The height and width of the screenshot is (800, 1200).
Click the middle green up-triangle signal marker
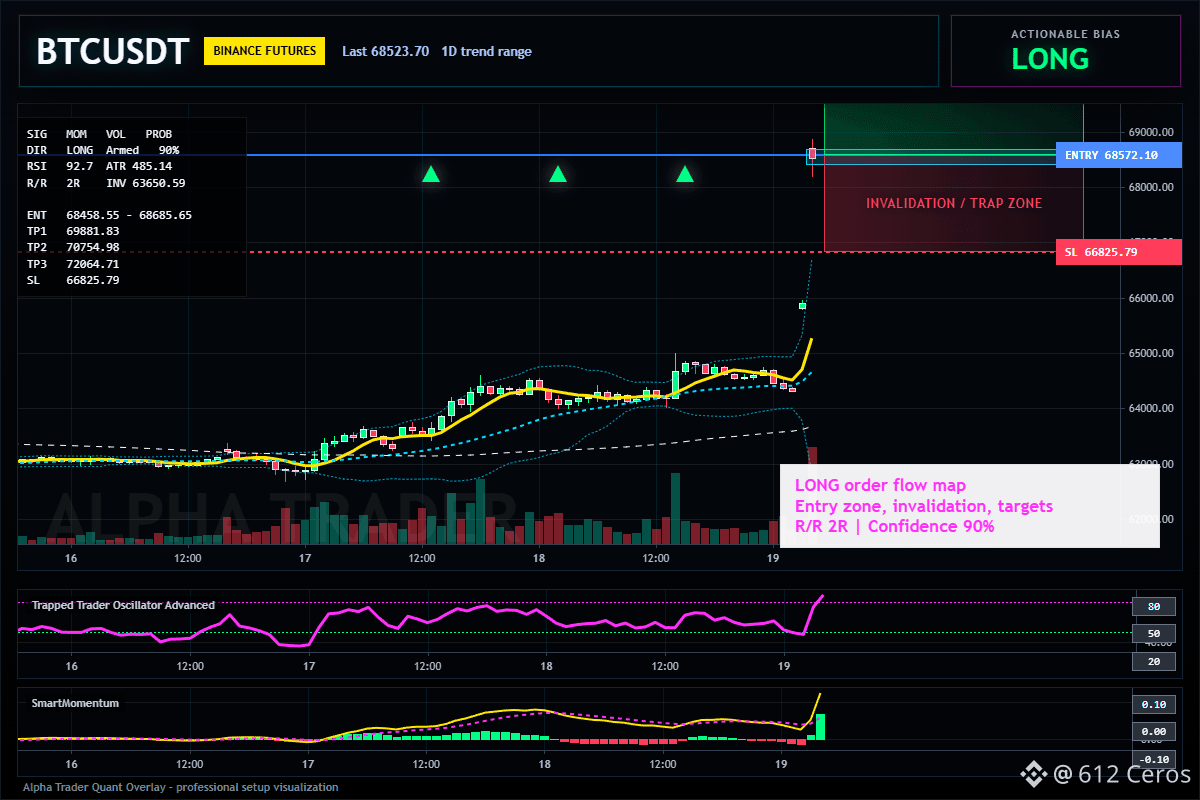tap(558, 174)
